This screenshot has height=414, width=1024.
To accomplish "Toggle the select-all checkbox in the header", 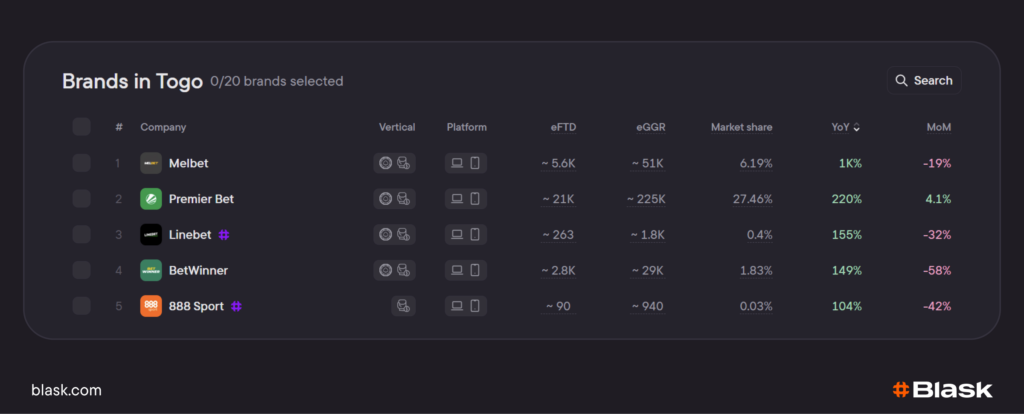I will tap(81, 127).
